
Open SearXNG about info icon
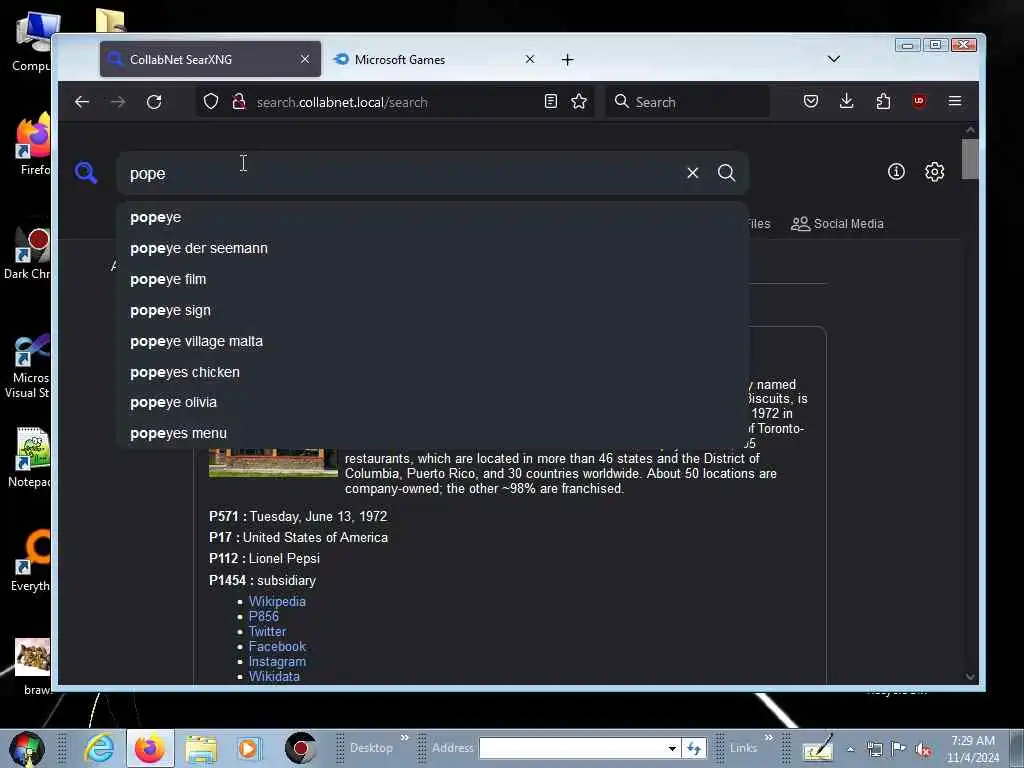pos(896,172)
